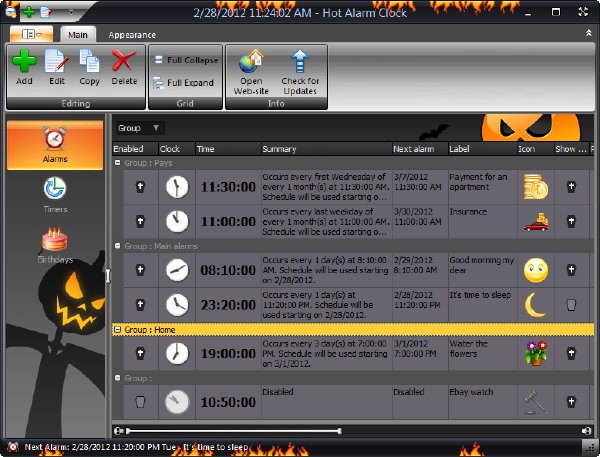
Task: Click the zoom slider below the grid
Action: (233, 431)
